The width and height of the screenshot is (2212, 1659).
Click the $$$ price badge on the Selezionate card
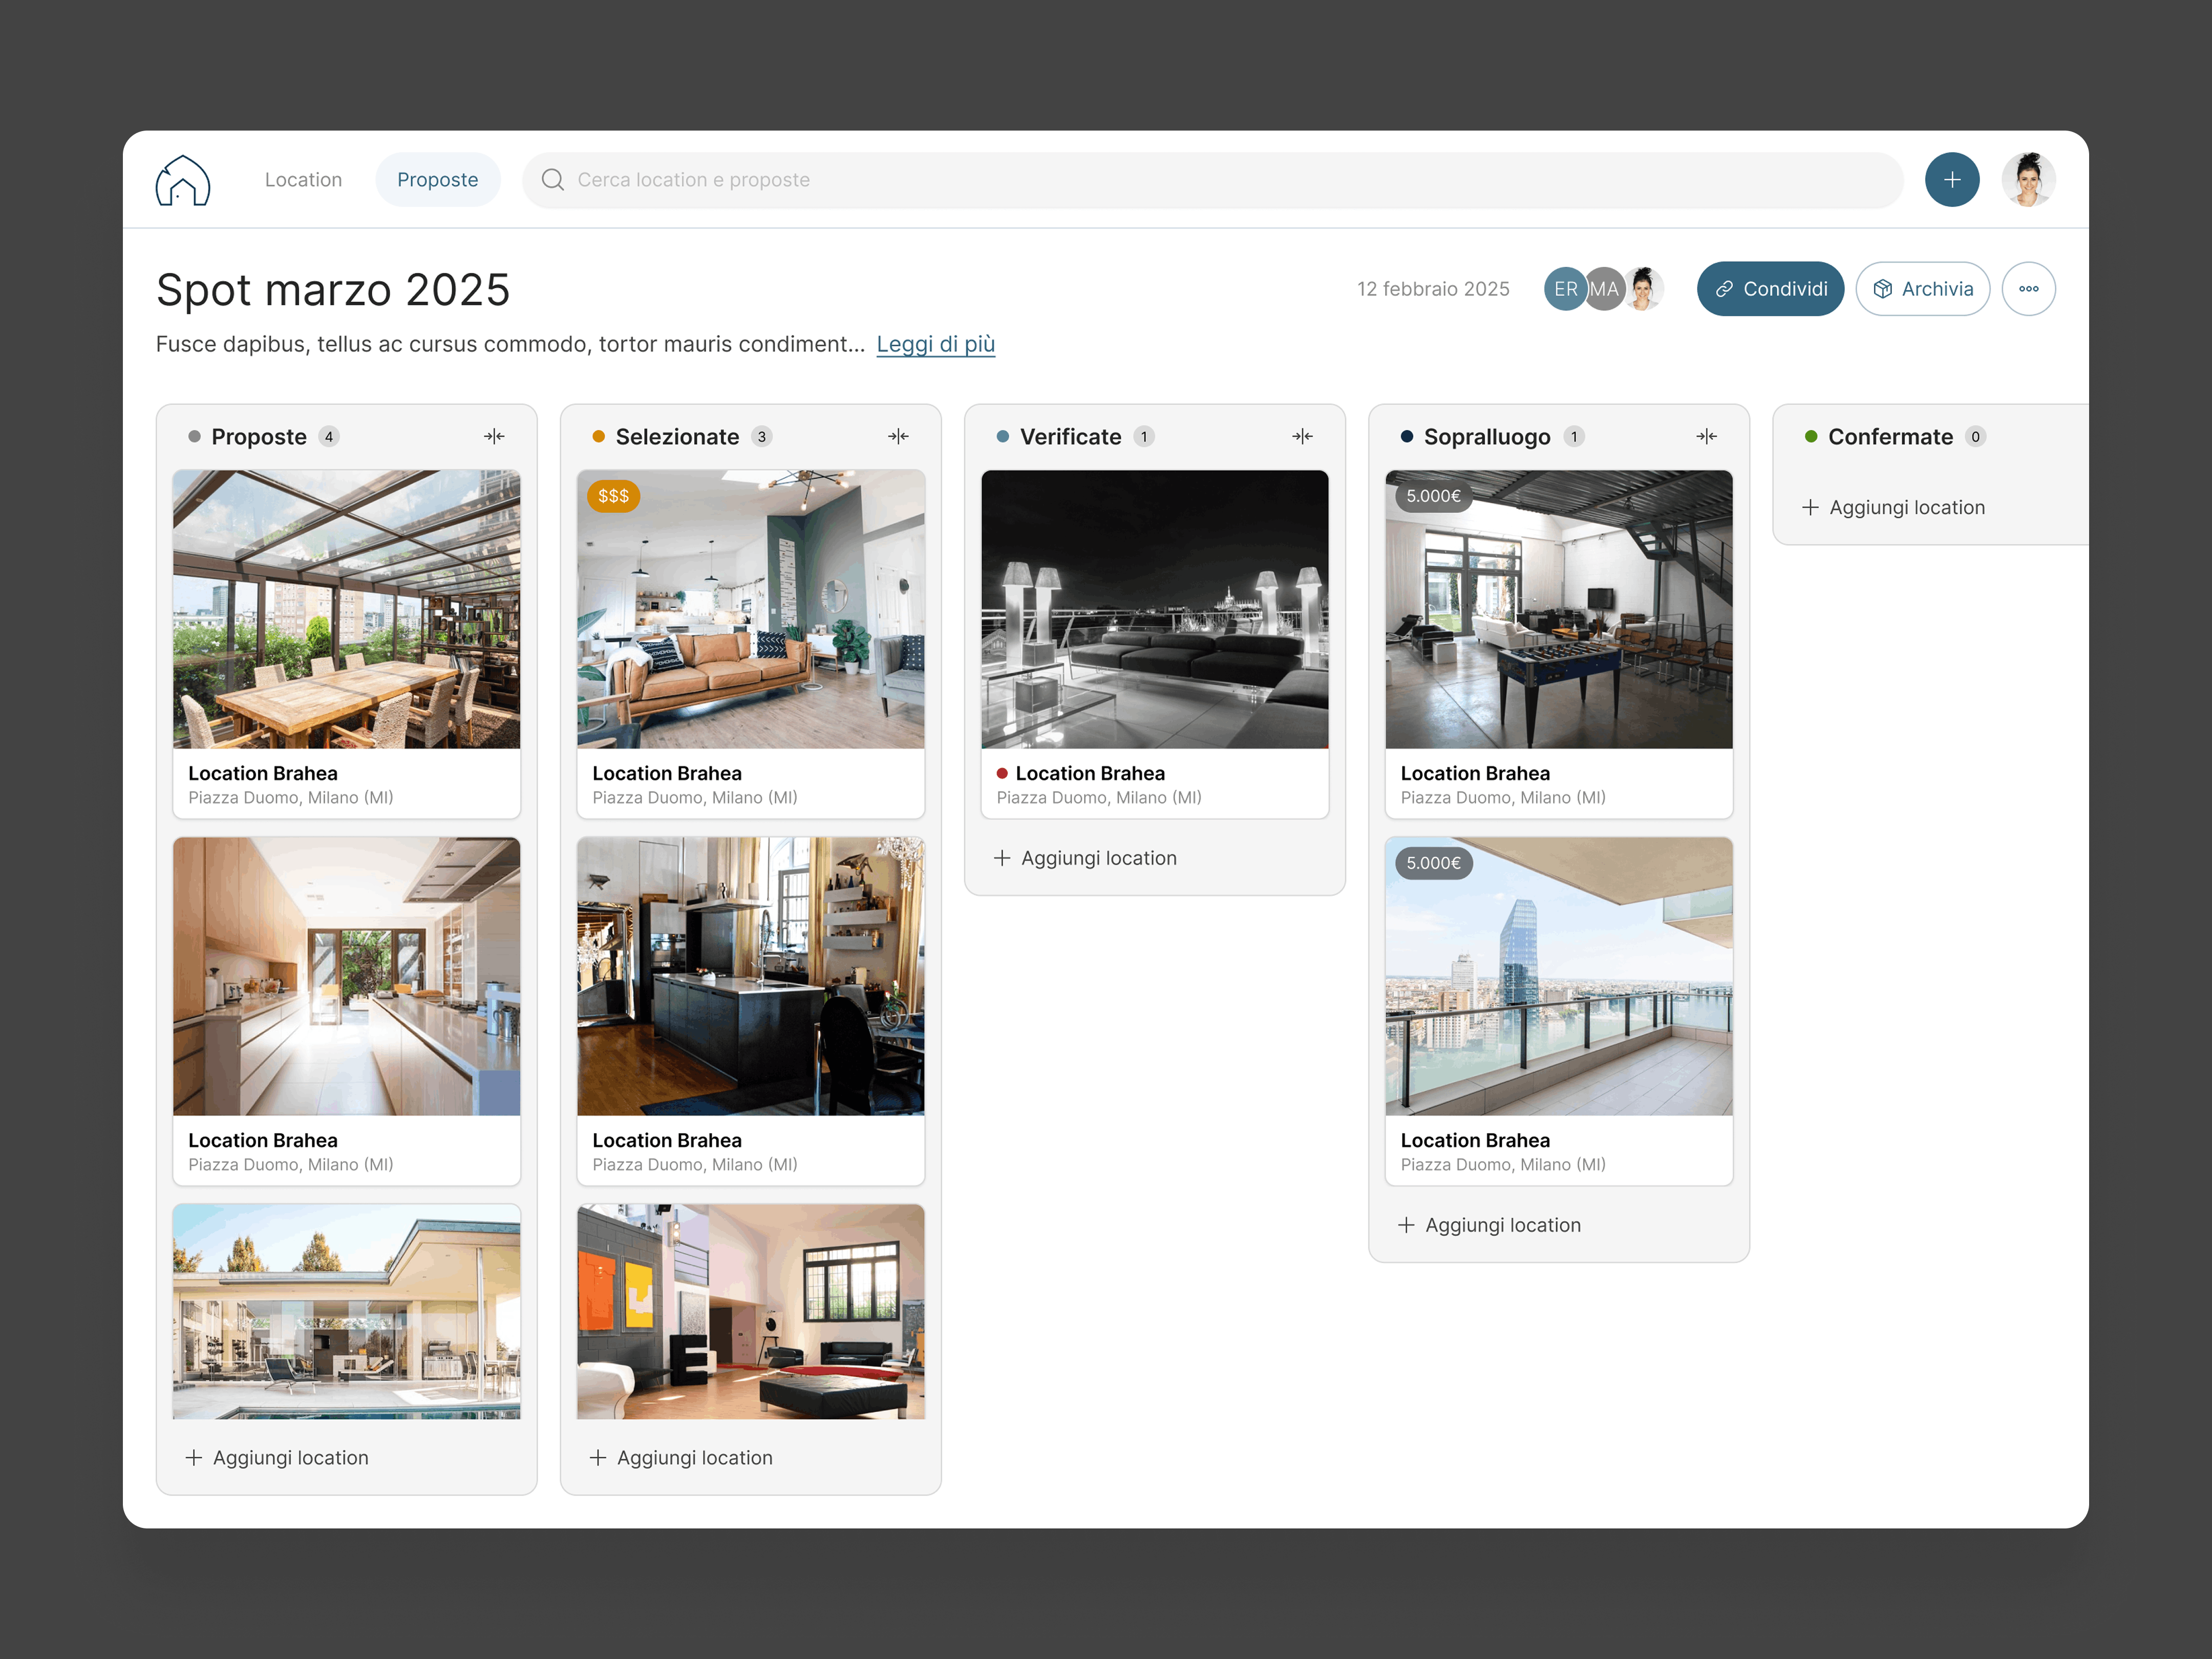tap(612, 496)
